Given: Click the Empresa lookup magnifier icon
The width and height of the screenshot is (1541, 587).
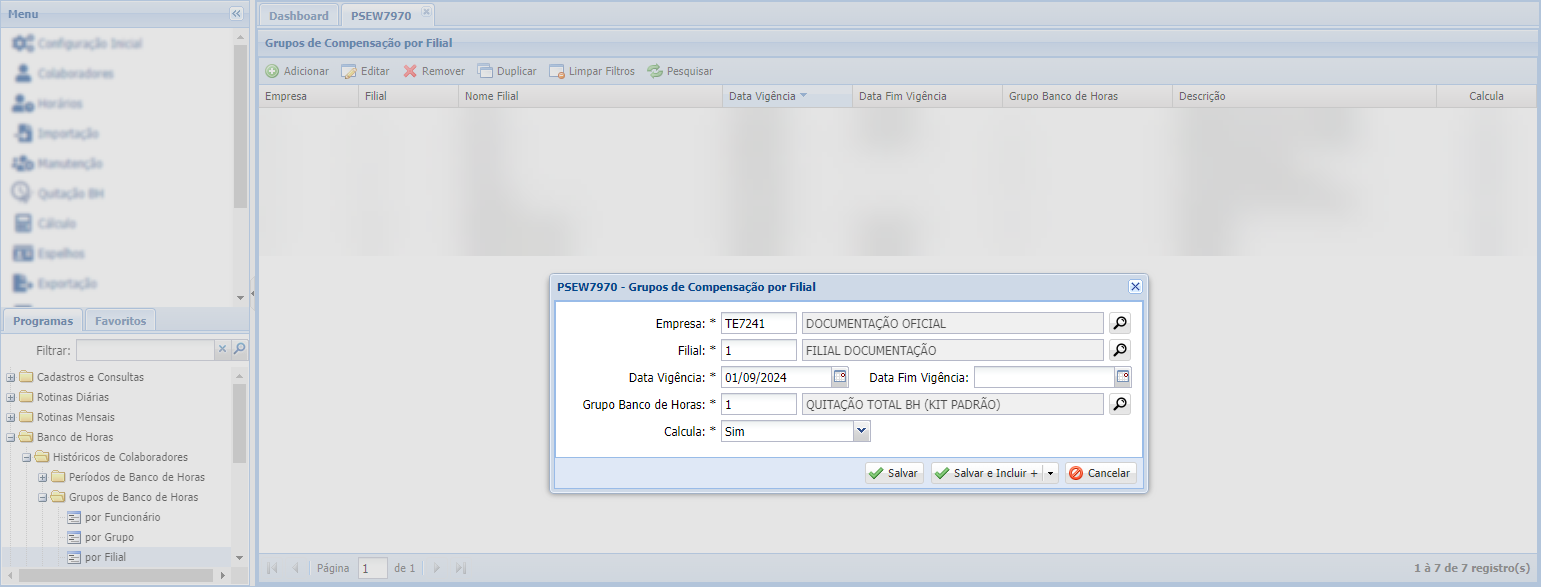Looking at the screenshot, I should pos(1120,323).
